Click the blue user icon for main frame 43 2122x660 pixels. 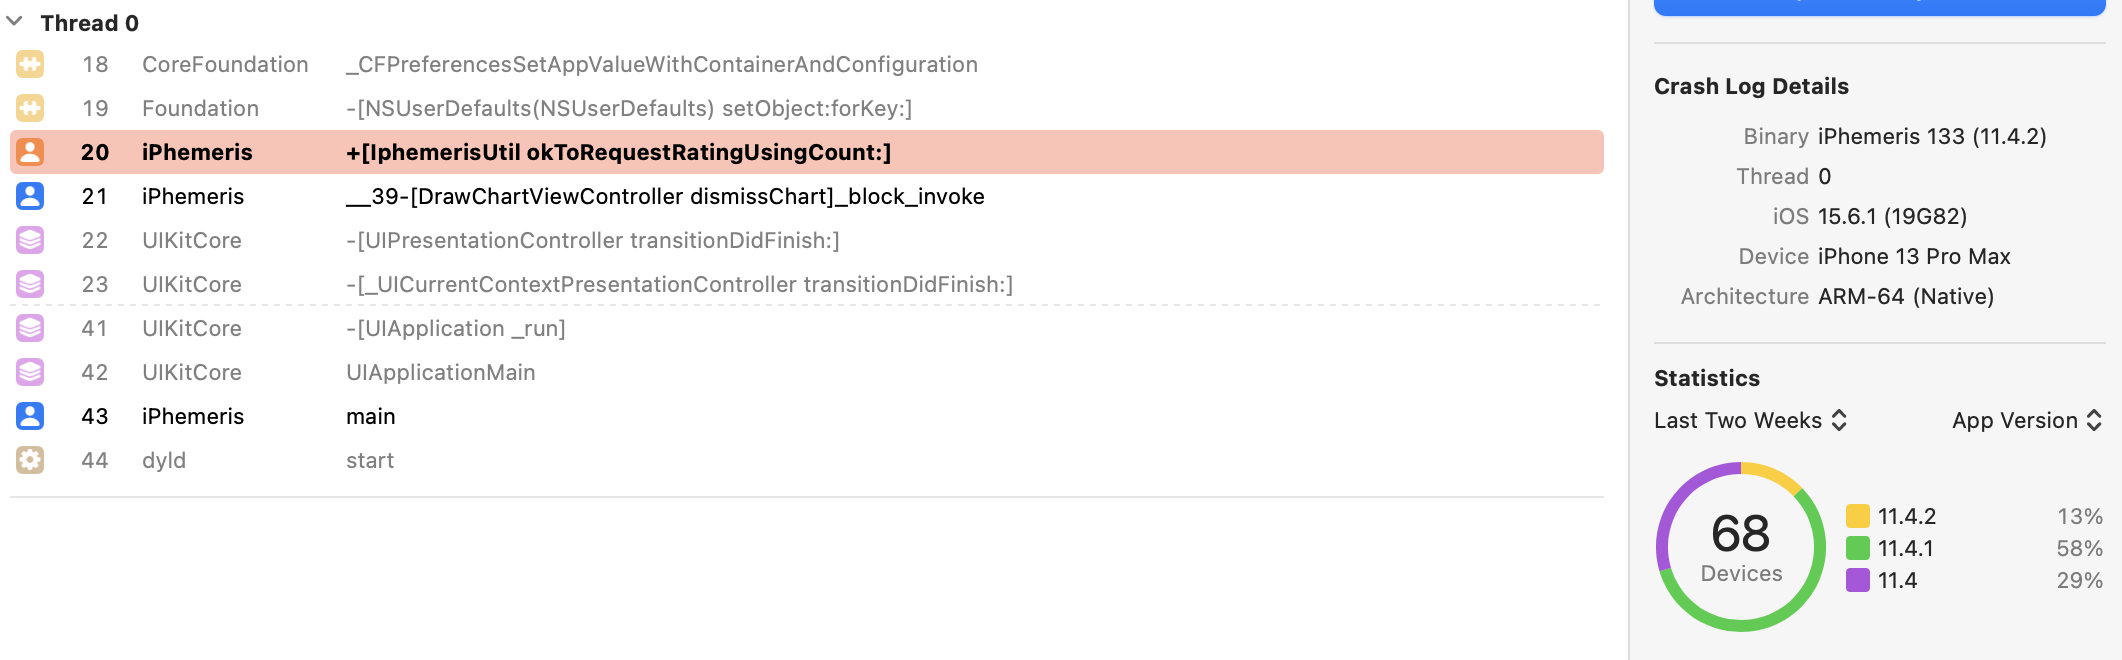[x=30, y=416]
